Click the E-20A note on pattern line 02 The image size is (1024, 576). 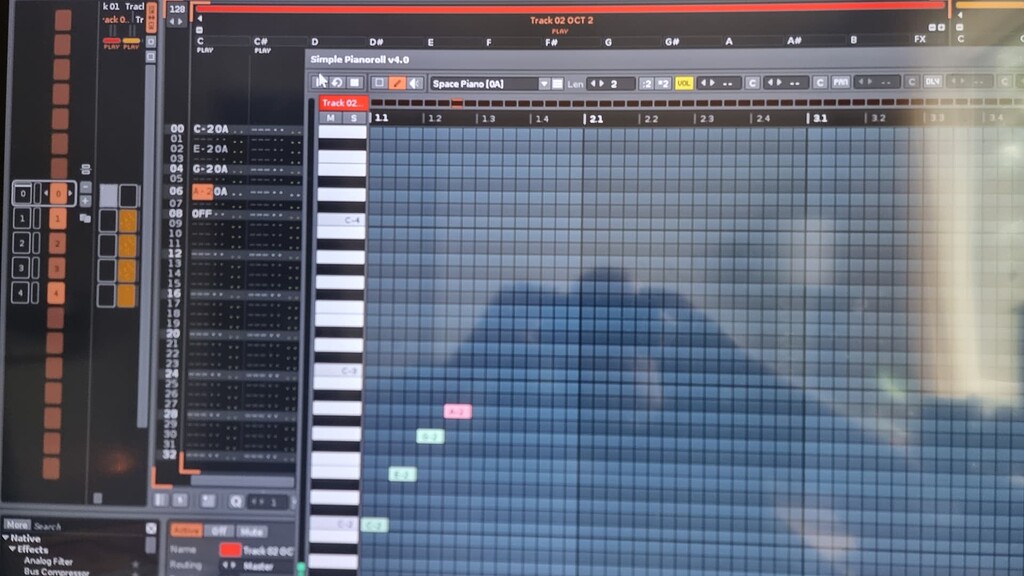coord(211,149)
